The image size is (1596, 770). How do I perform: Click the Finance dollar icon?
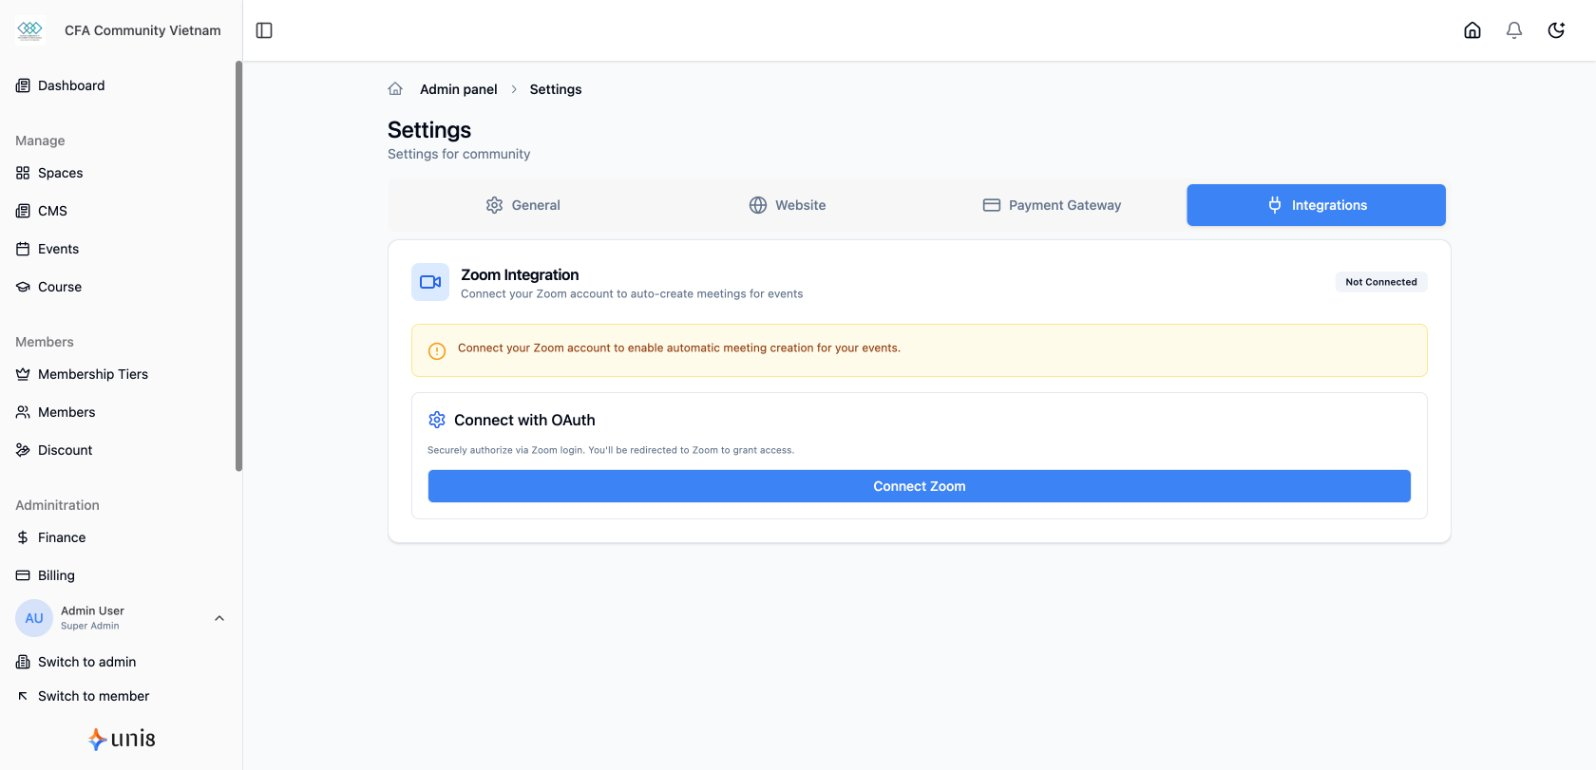[23, 537]
